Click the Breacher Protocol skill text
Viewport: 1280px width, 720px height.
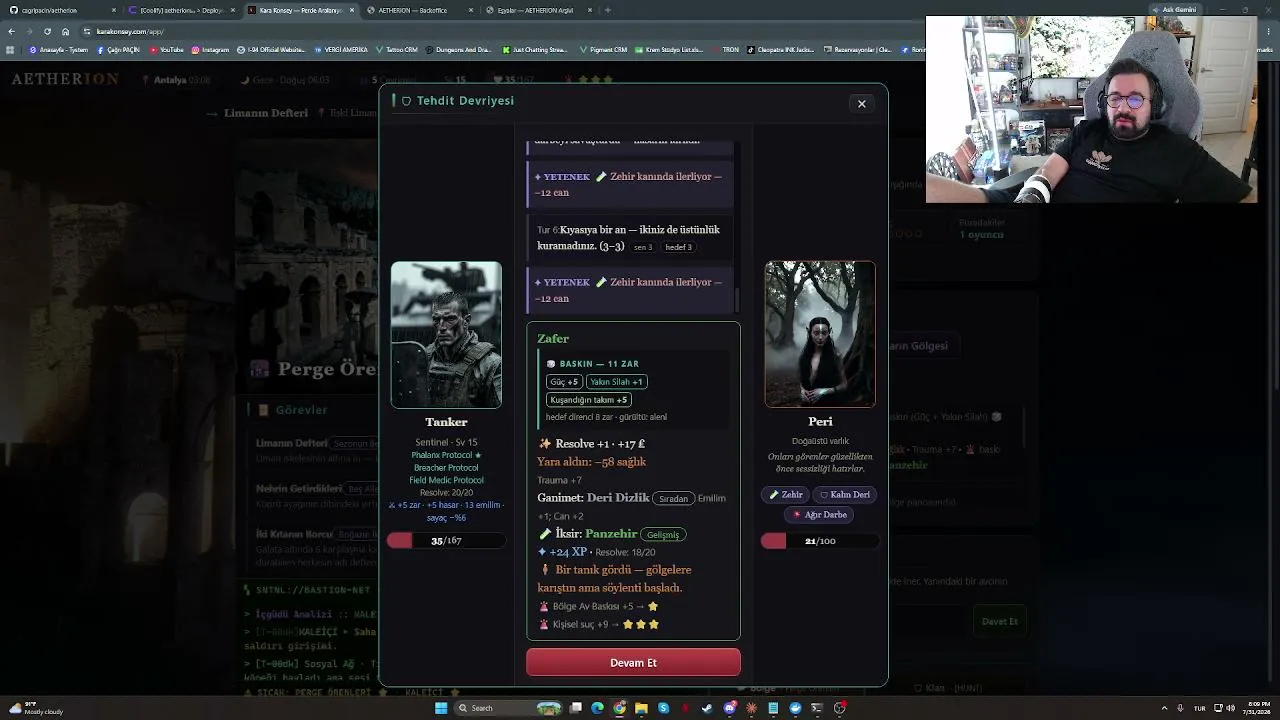click(446, 467)
